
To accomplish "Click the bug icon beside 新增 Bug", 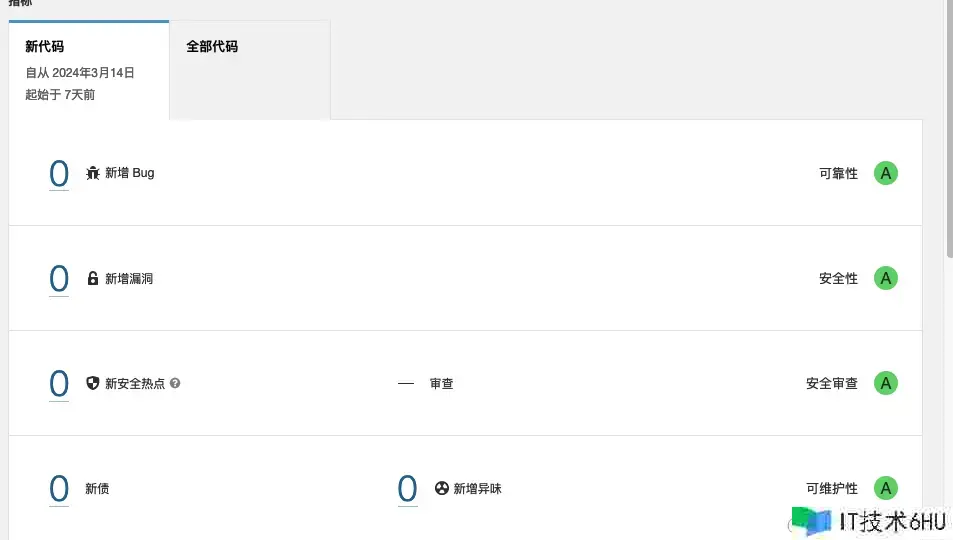I will coord(92,173).
